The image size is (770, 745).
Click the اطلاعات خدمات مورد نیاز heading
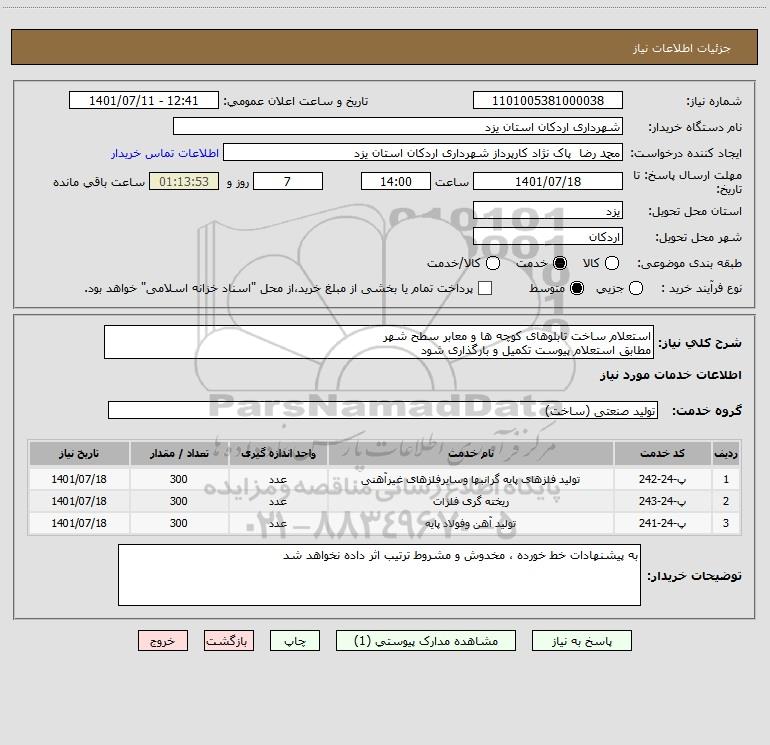coord(671,375)
